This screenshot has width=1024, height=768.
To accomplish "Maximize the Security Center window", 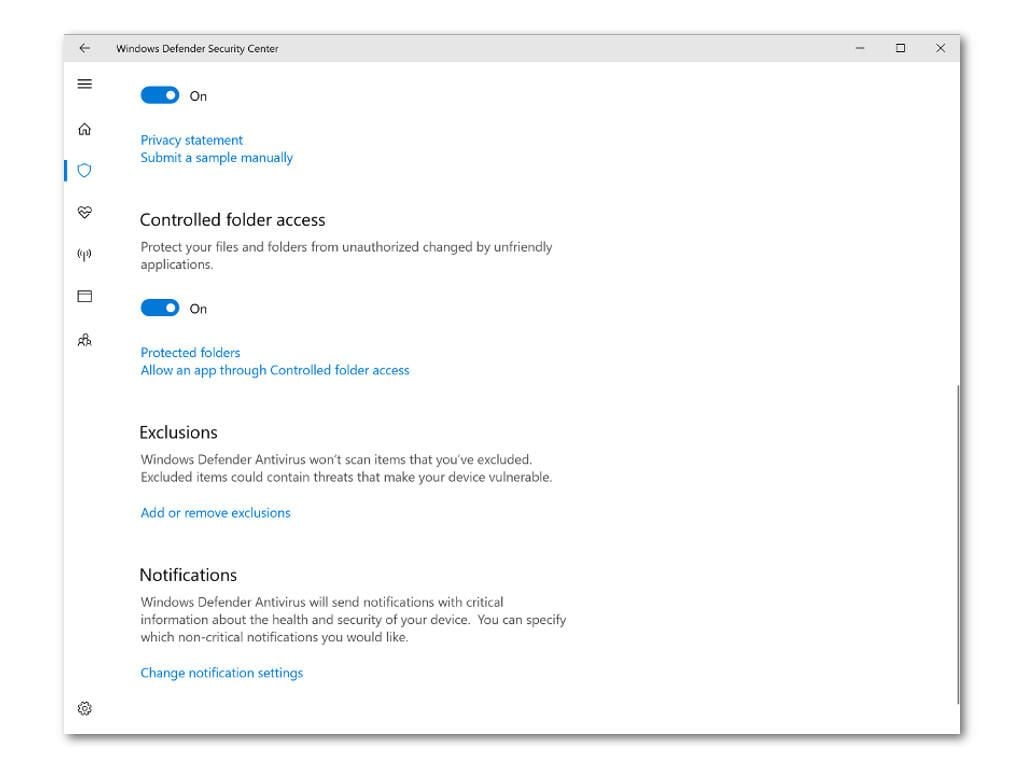I will [x=901, y=48].
